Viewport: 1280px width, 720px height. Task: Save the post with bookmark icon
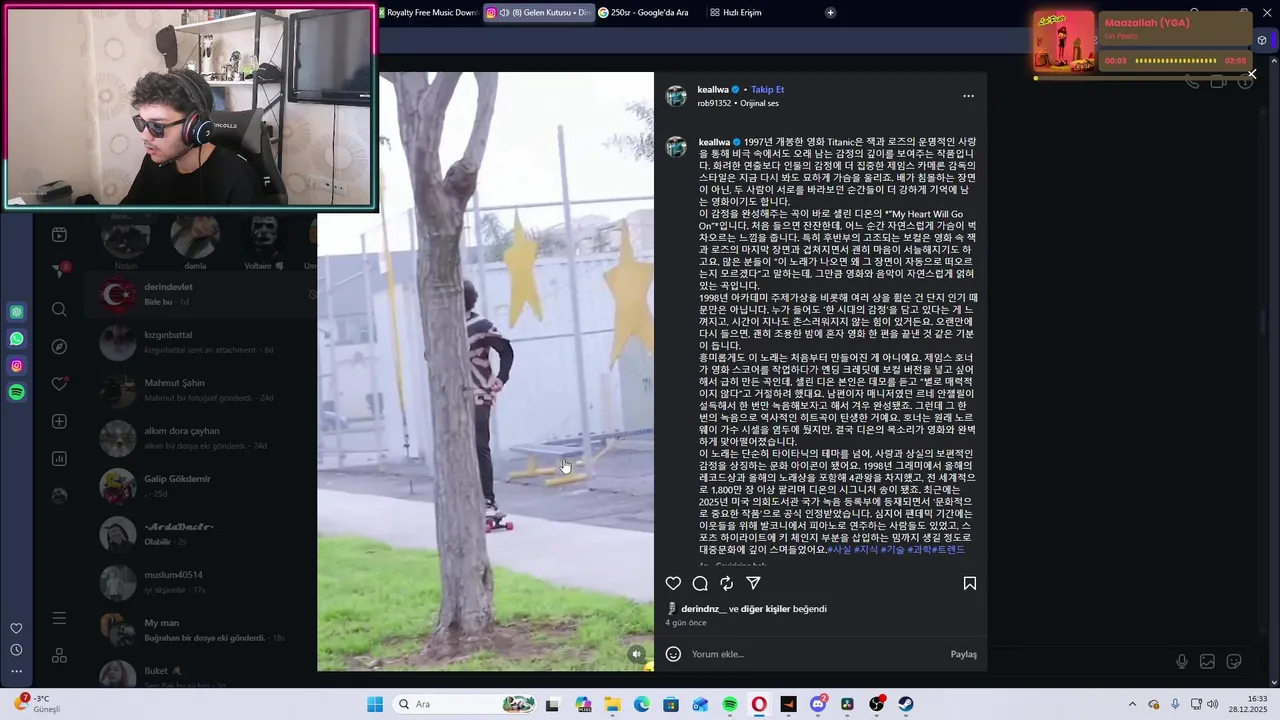click(970, 584)
